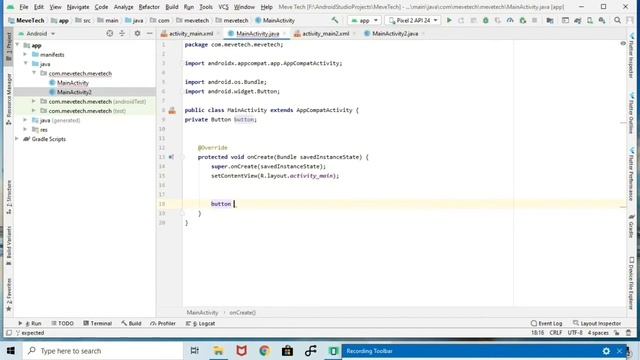Open the Profiler tool window
Viewport: 640px width, 360px height.
point(163,323)
